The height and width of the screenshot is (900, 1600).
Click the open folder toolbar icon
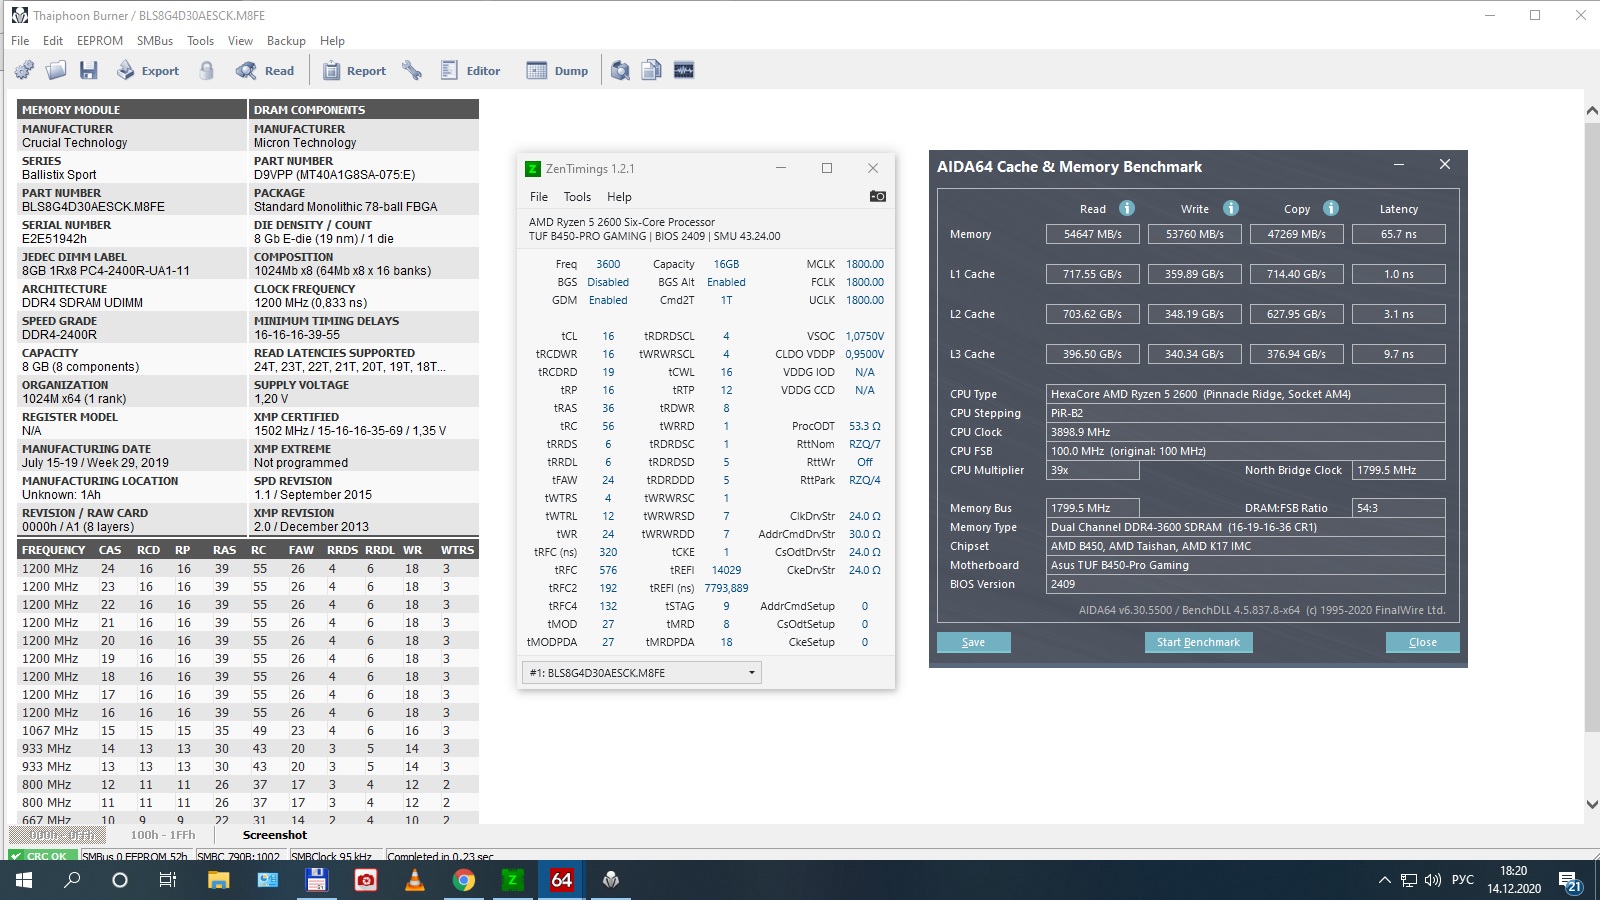pyautogui.click(x=56, y=70)
